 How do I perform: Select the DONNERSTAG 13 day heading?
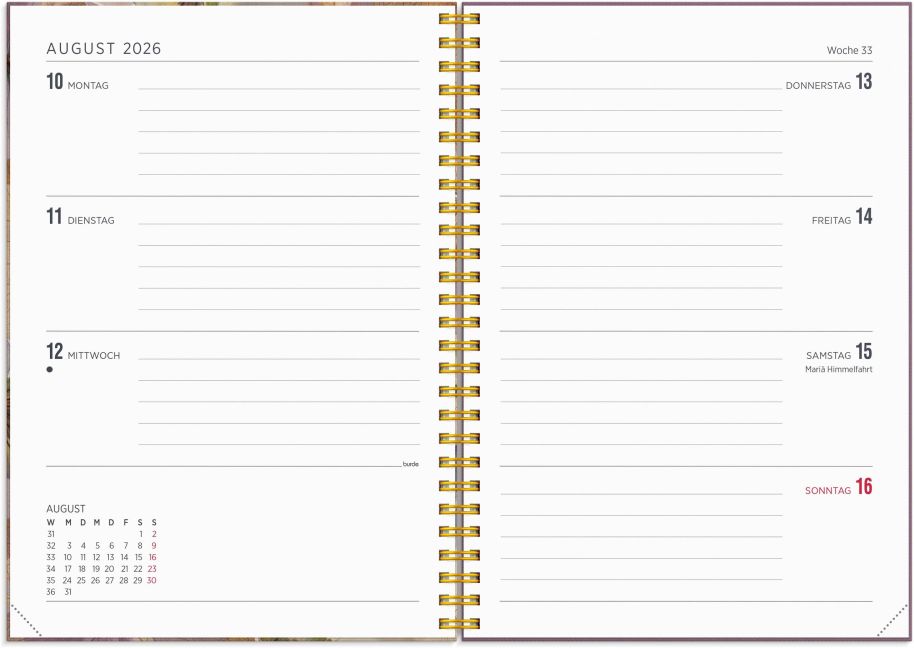(x=829, y=82)
